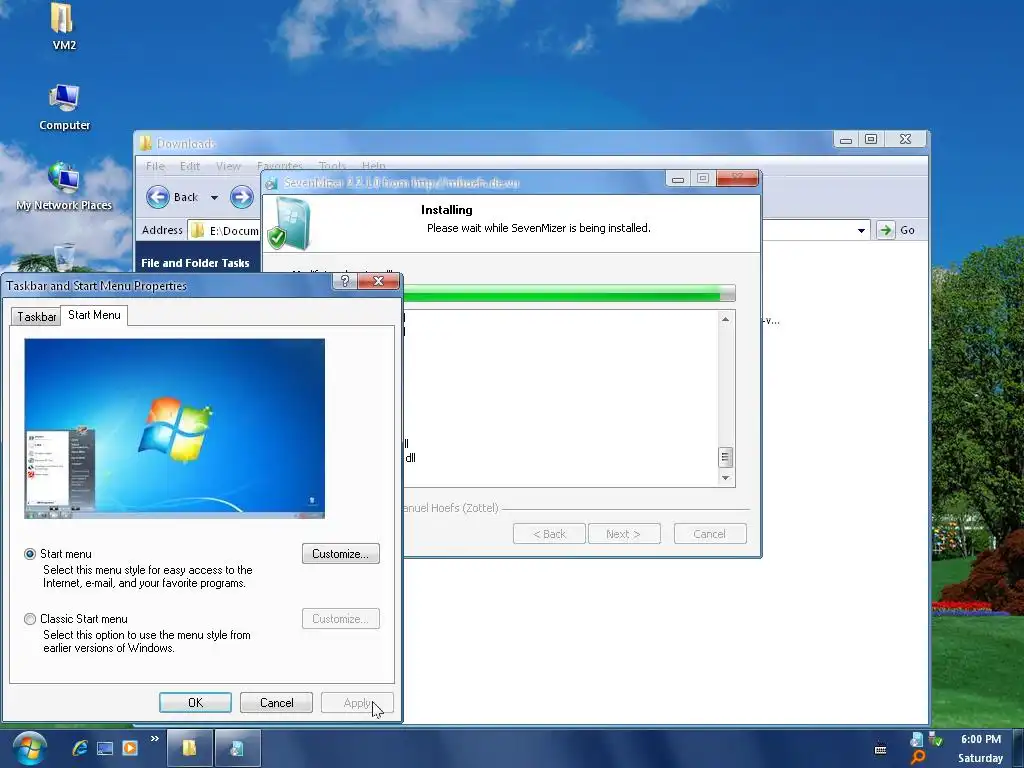Click the installer log scroll down arrow
The height and width of the screenshot is (768, 1024).
725,478
